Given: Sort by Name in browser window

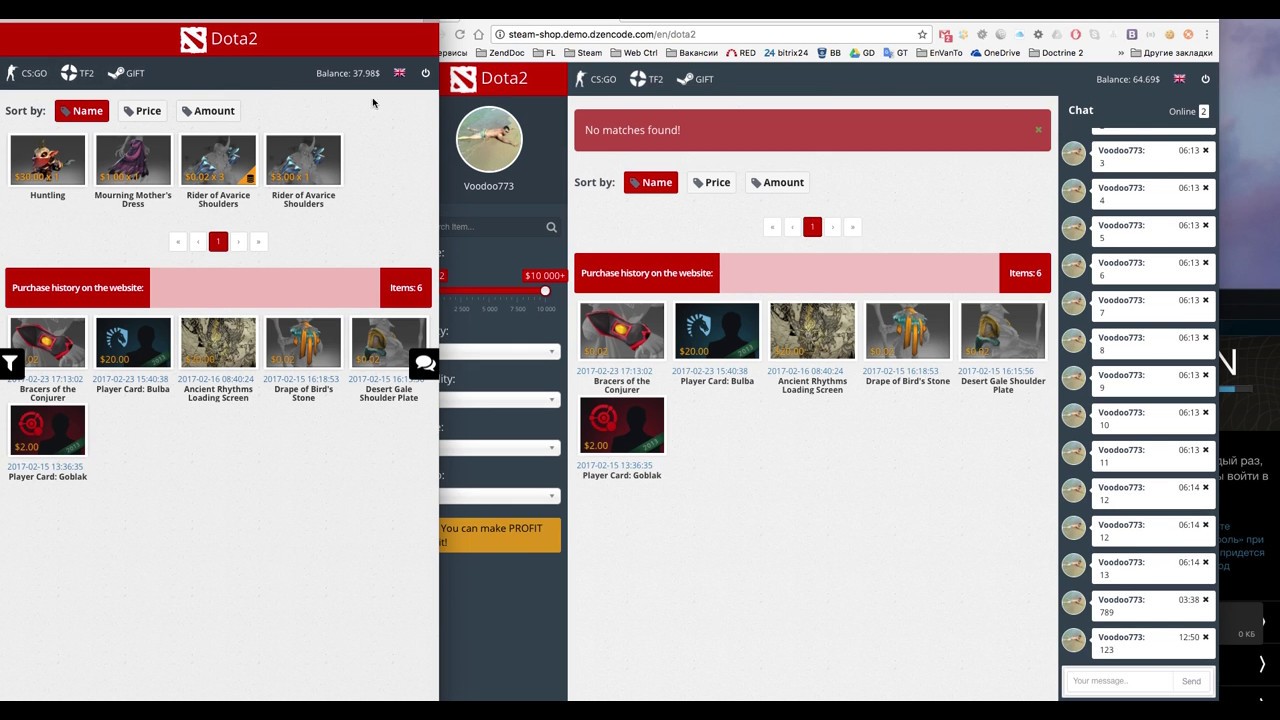Looking at the screenshot, I should click(x=650, y=182).
